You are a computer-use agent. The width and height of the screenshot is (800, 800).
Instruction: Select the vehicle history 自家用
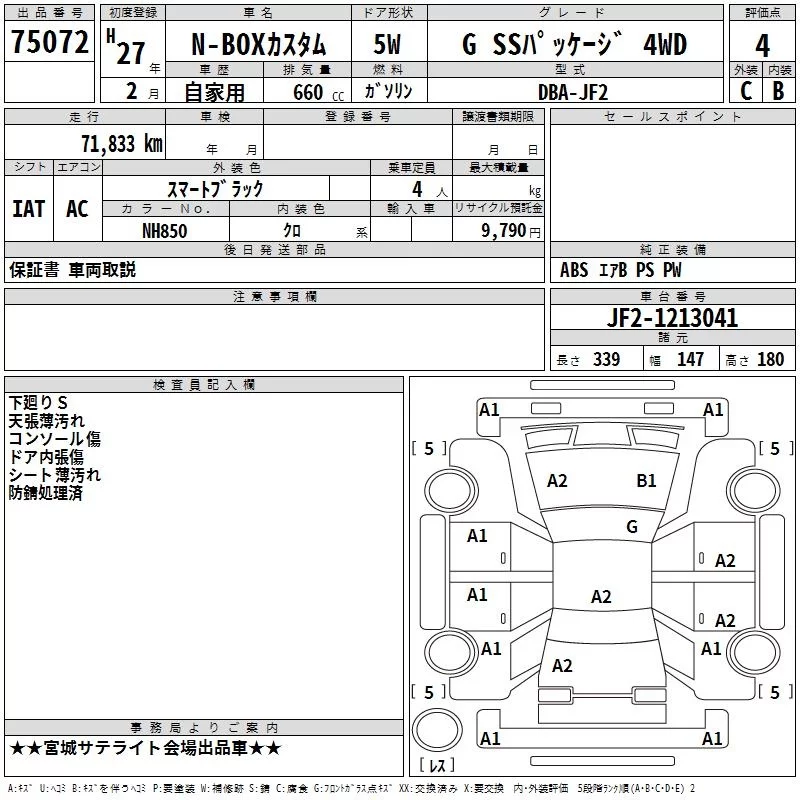coord(214,92)
